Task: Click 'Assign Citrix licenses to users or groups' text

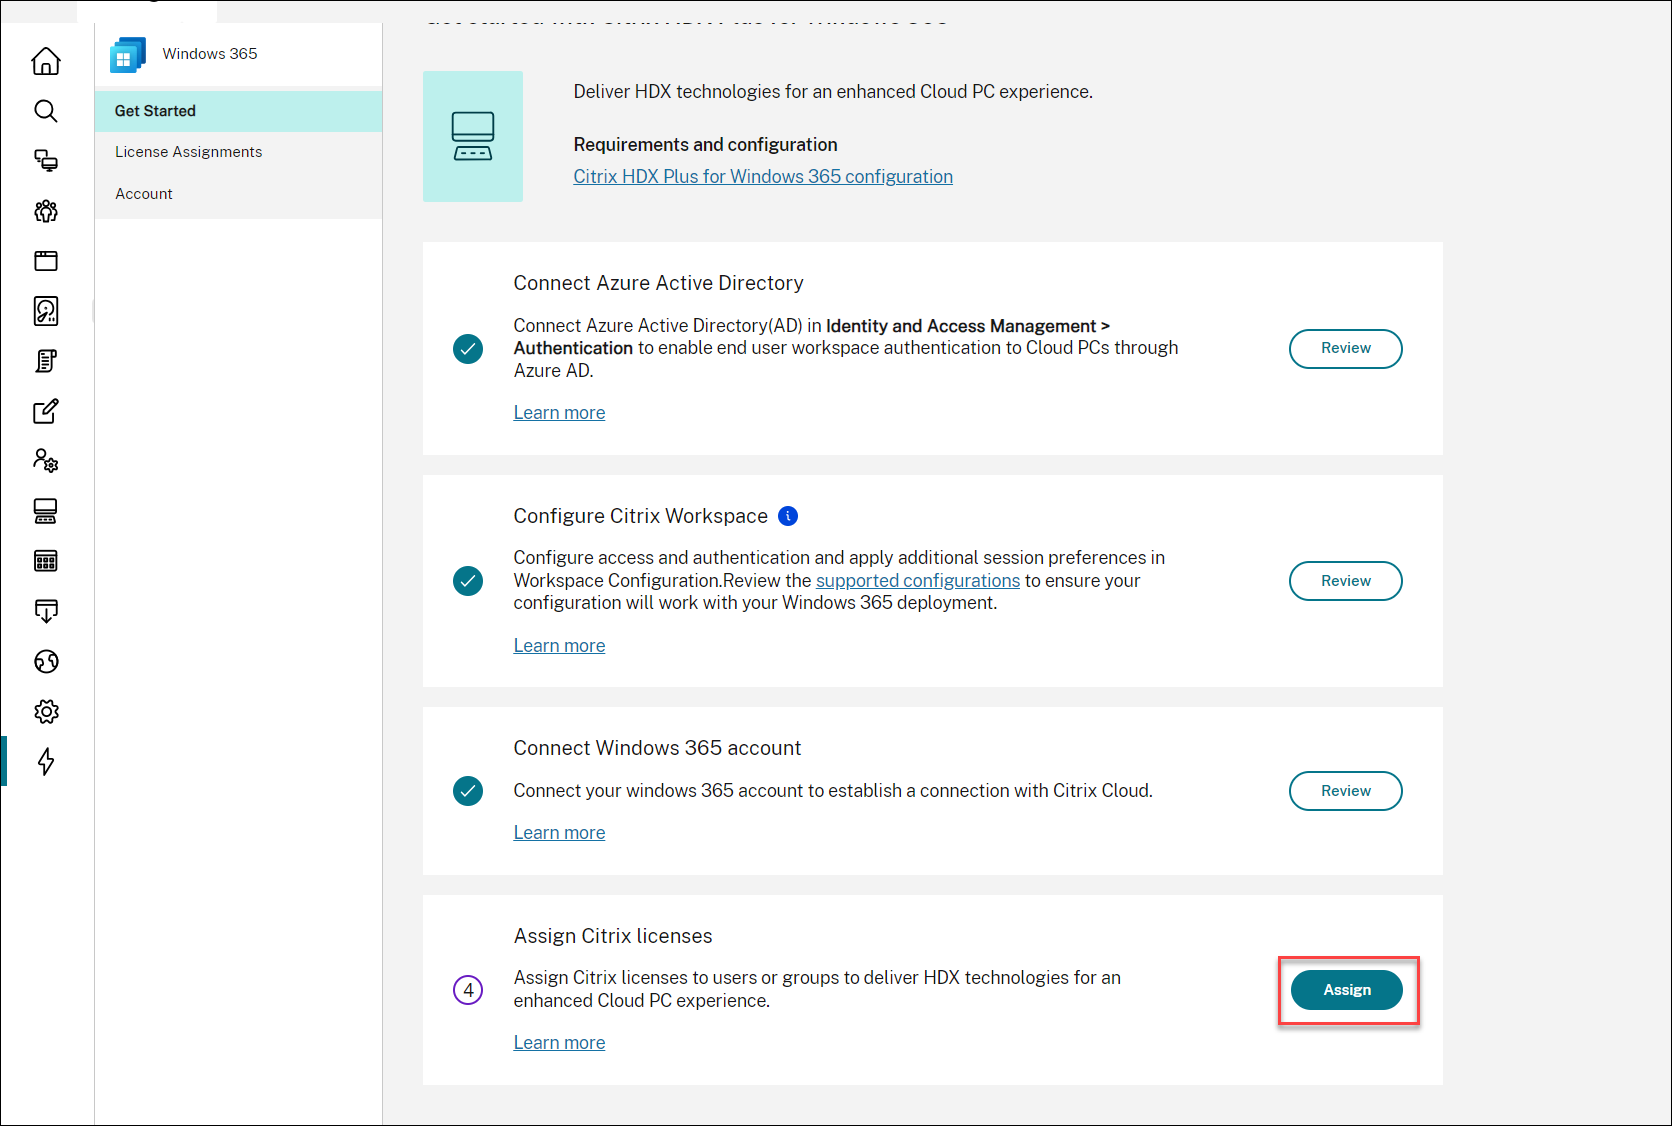Action: click(817, 989)
